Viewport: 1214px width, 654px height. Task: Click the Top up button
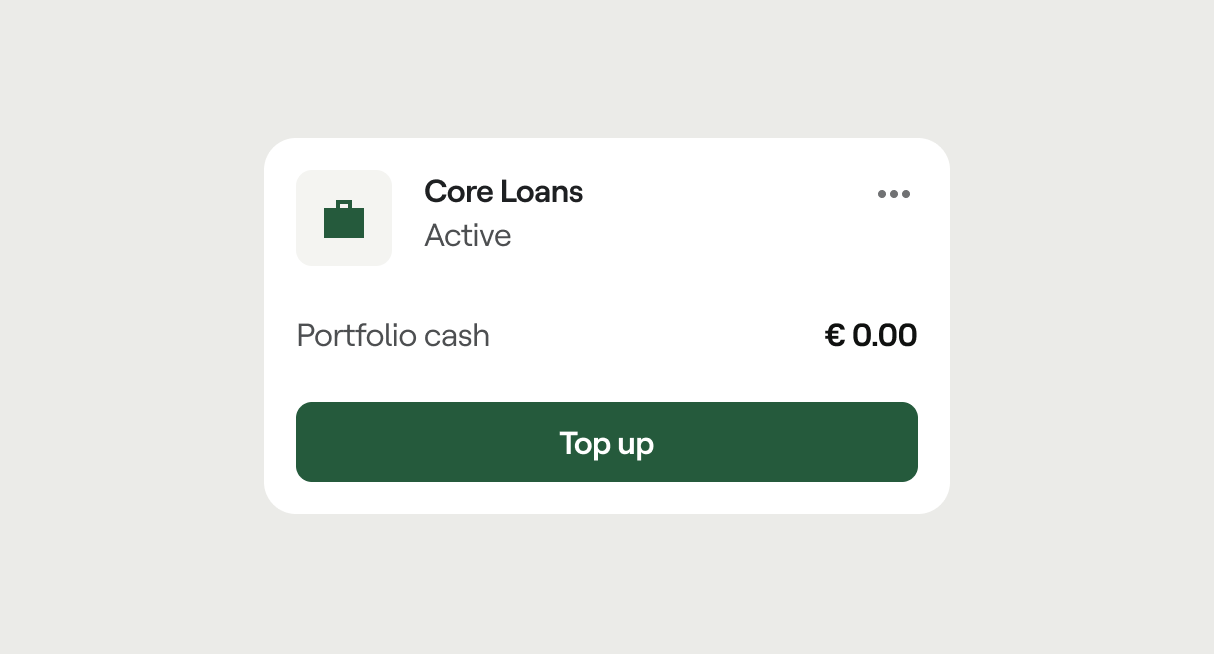607,442
